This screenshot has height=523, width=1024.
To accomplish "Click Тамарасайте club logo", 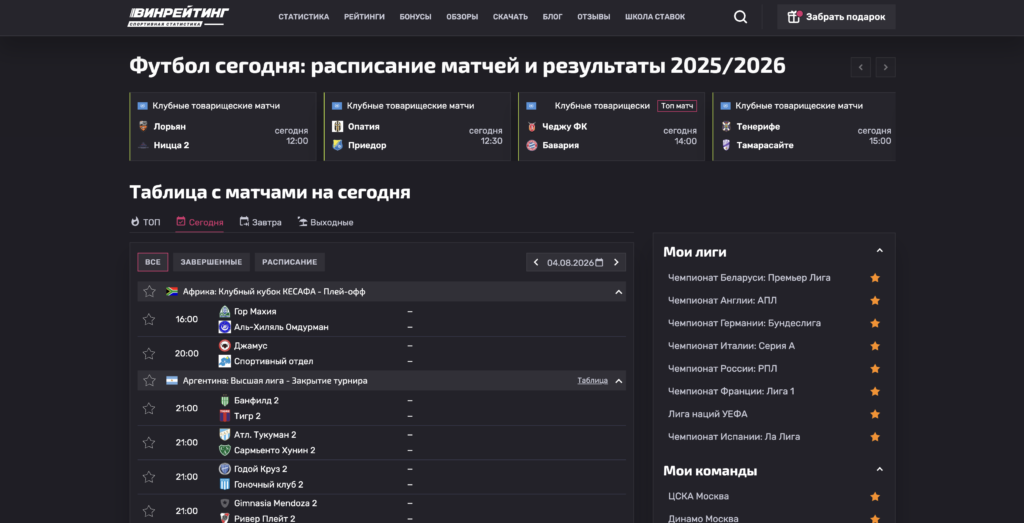I will click(726, 146).
